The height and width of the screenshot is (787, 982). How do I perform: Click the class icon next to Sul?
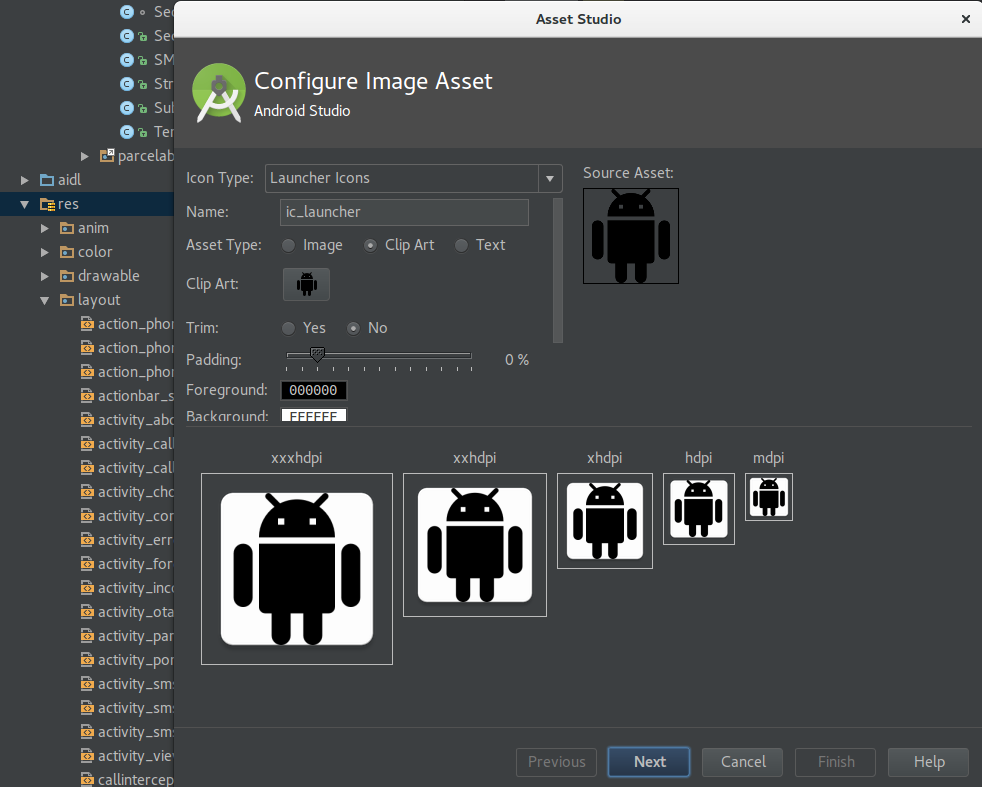[127, 108]
